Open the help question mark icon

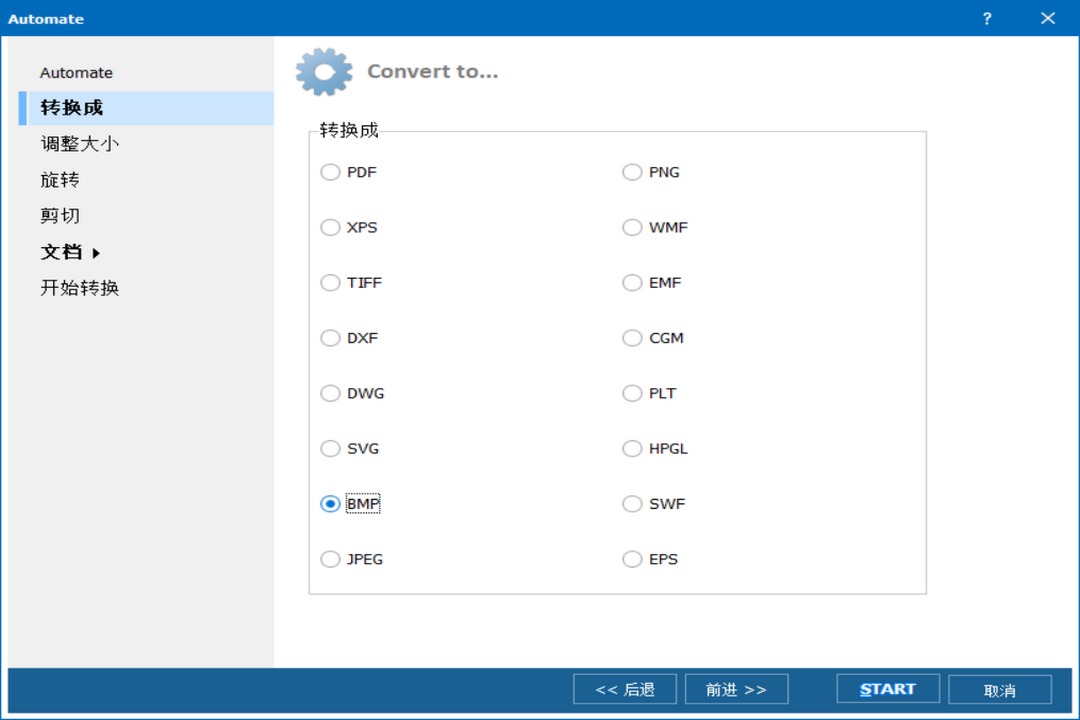pyautogui.click(x=986, y=18)
